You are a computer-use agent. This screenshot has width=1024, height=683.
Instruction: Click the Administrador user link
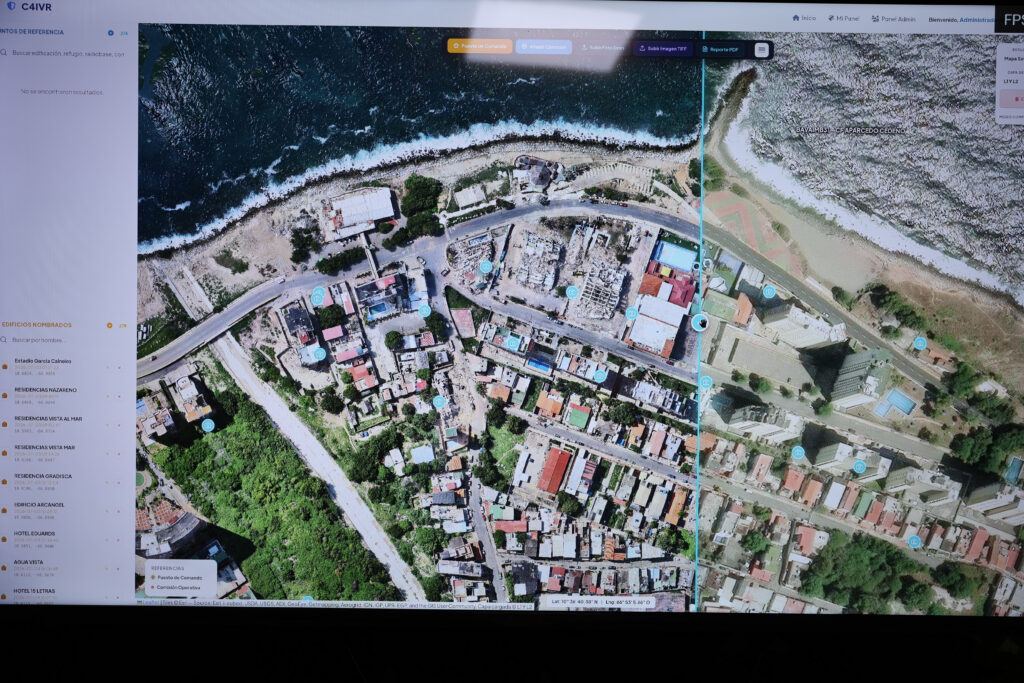pos(976,20)
